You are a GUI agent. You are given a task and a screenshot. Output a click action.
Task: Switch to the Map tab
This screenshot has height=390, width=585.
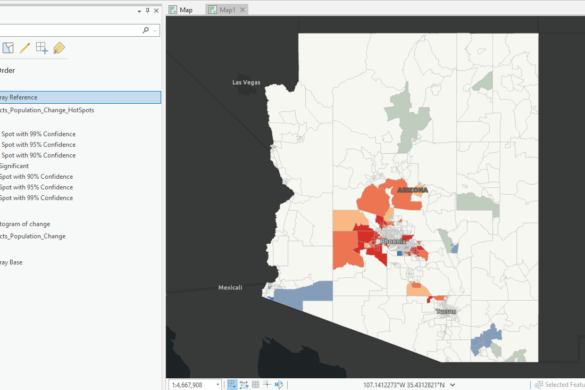pyautogui.click(x=181, y=10)
